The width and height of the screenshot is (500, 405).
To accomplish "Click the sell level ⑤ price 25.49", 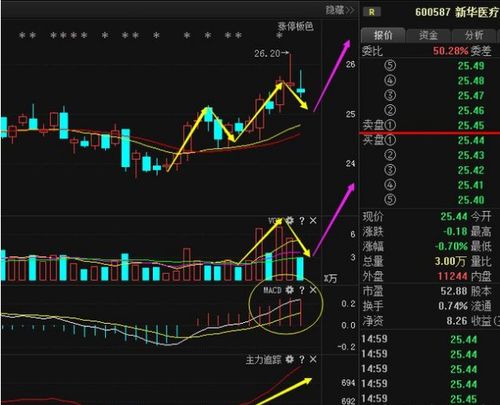I will click(x=470, y=66).
